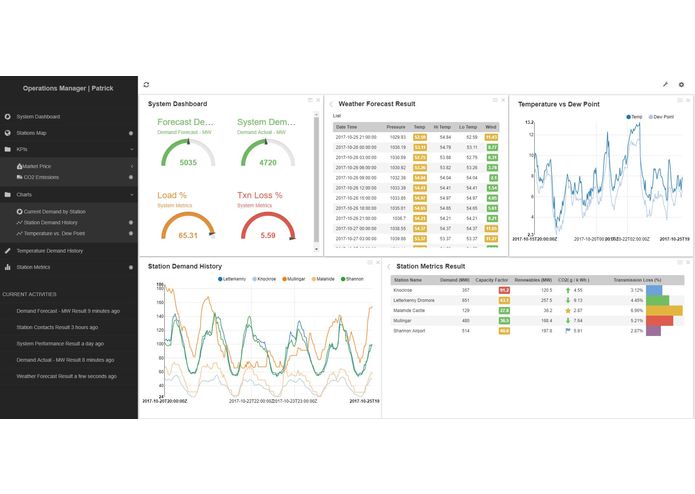Toggle the Dew Point series in the legend
Image resolution: width=695 pixels, height=494 pixels.
pyautogui.click(x=661, y=117)
